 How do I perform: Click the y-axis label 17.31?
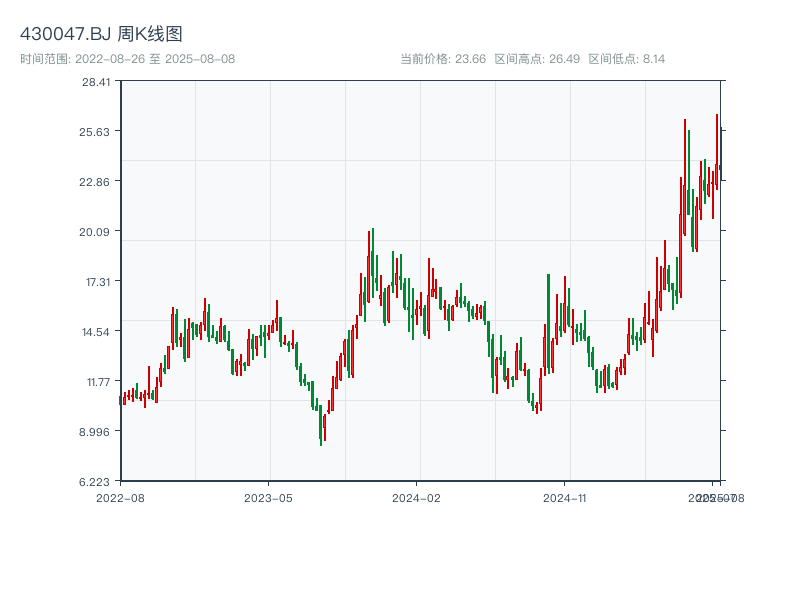pos(97,282)
